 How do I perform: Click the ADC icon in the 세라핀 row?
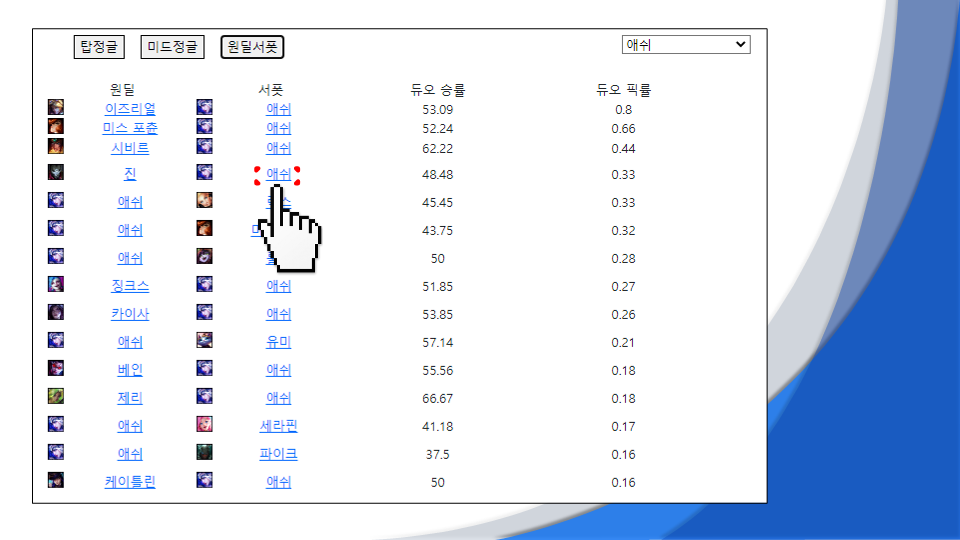(x=56, y=424)
